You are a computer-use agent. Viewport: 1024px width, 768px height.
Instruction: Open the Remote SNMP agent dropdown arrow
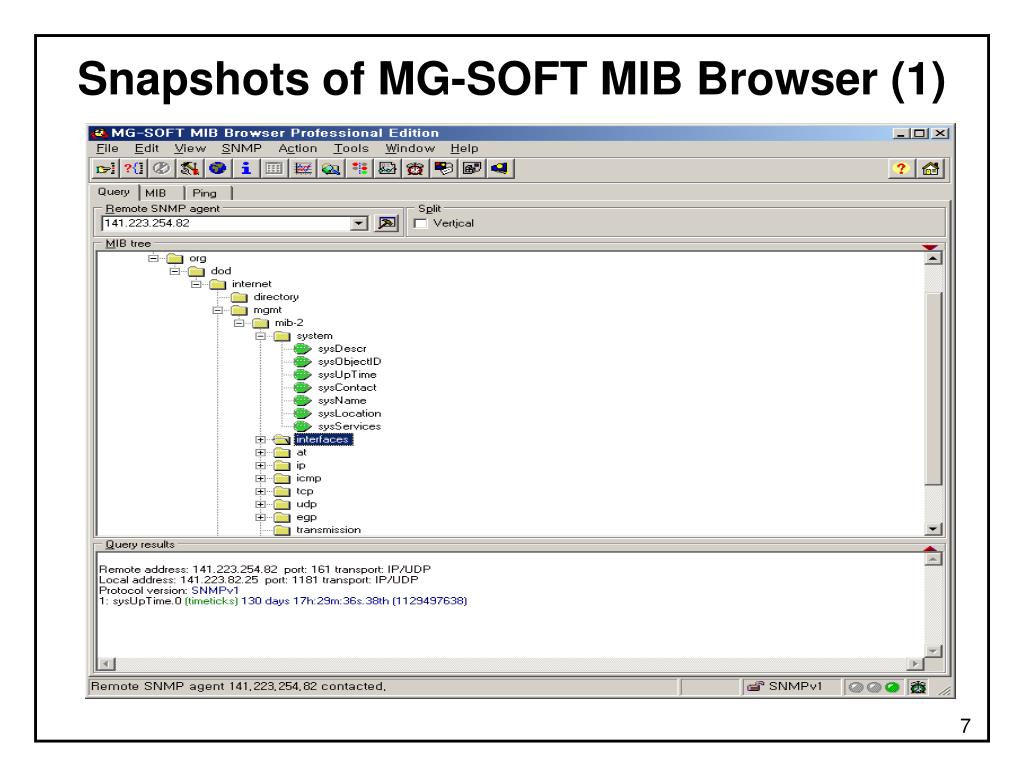click(359, 223)
